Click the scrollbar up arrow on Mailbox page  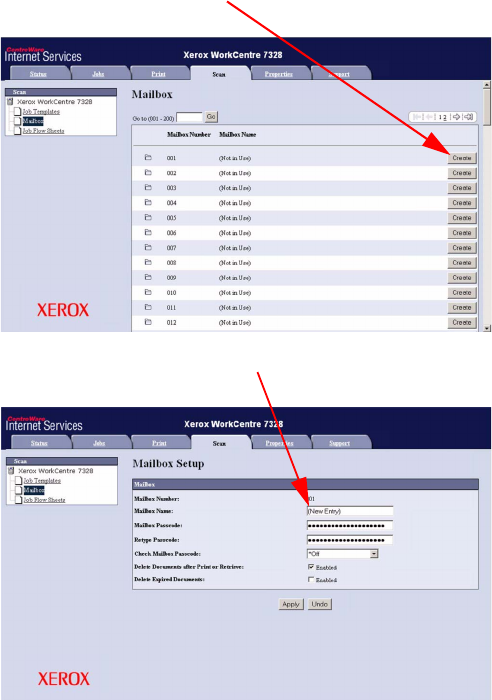point(487,85)
